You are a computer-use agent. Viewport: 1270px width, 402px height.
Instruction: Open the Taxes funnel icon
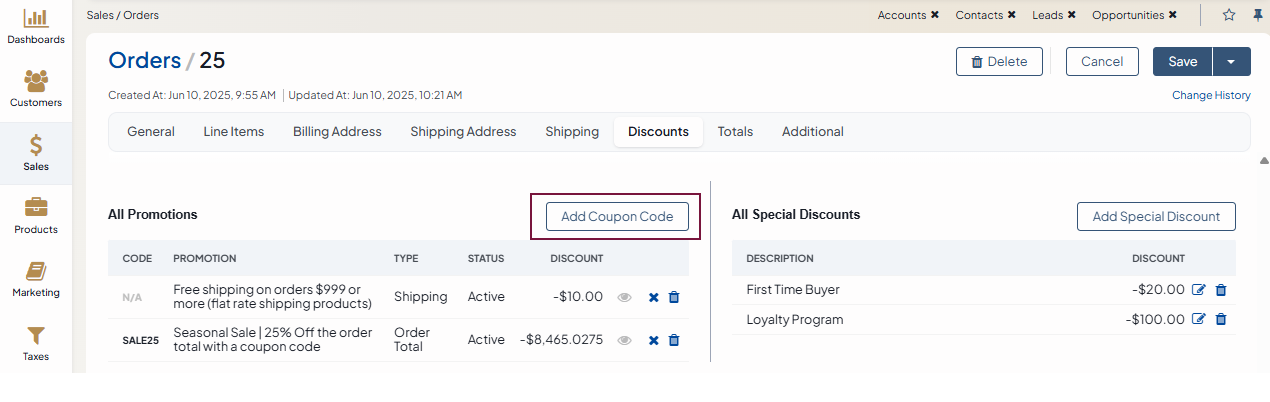click(36, 336)
